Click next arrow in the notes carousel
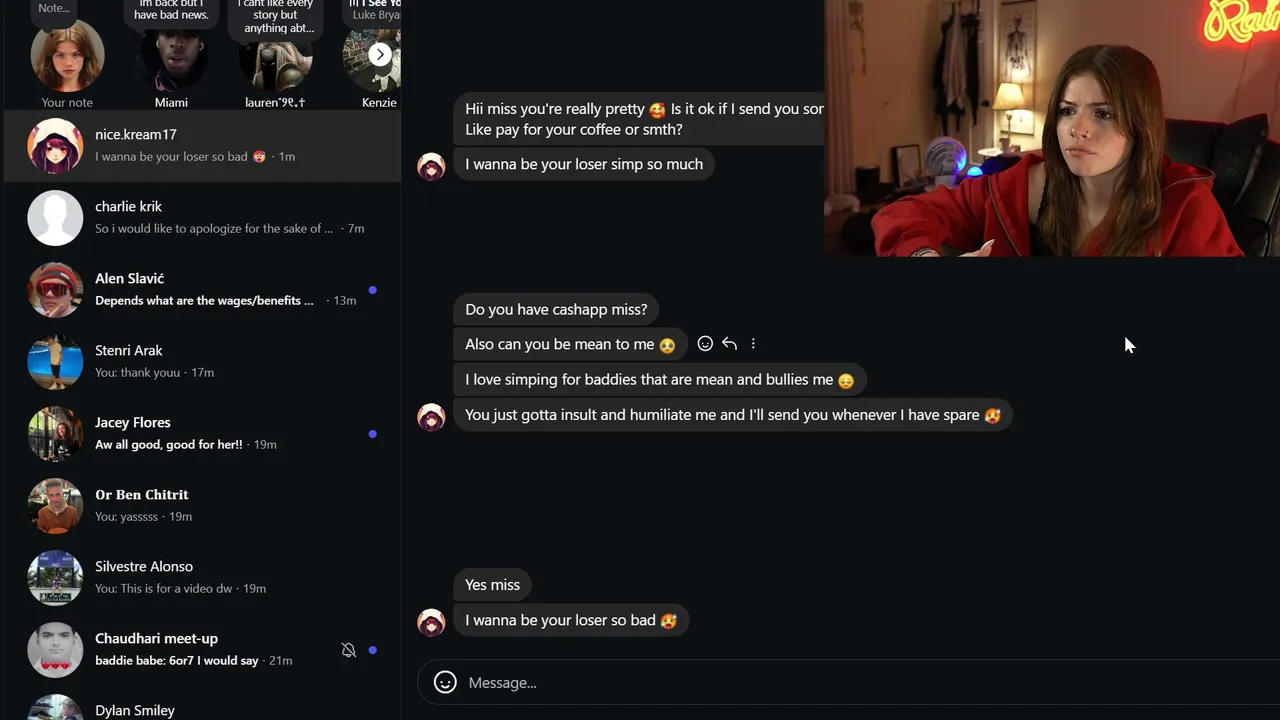Viewport: 1280px width, 720px height. point(380,55)
